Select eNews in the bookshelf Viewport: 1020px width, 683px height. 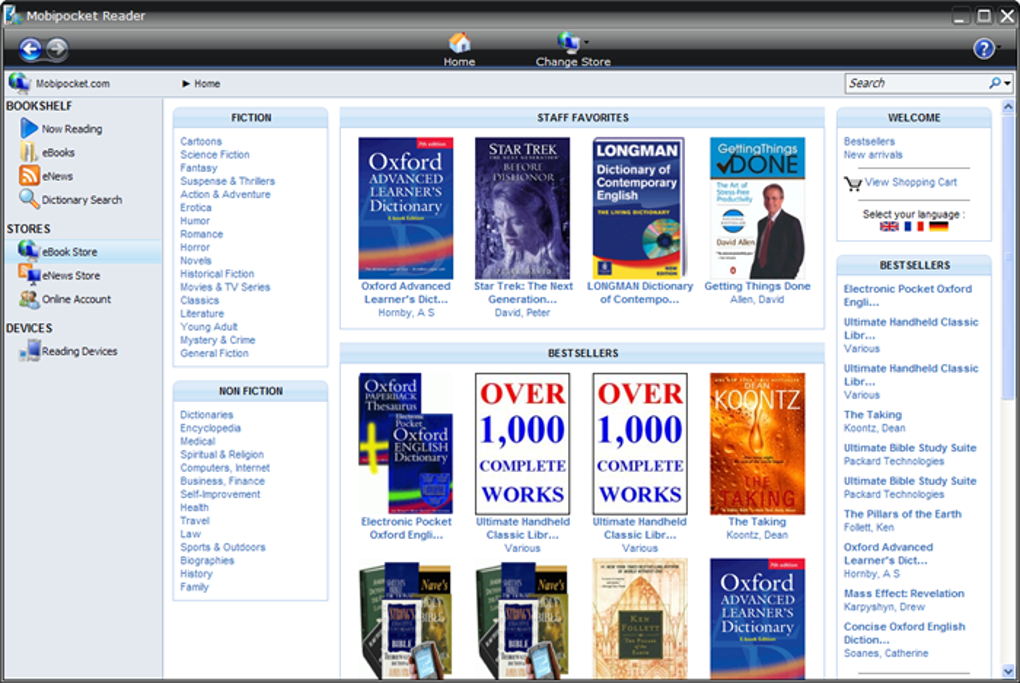46,176
